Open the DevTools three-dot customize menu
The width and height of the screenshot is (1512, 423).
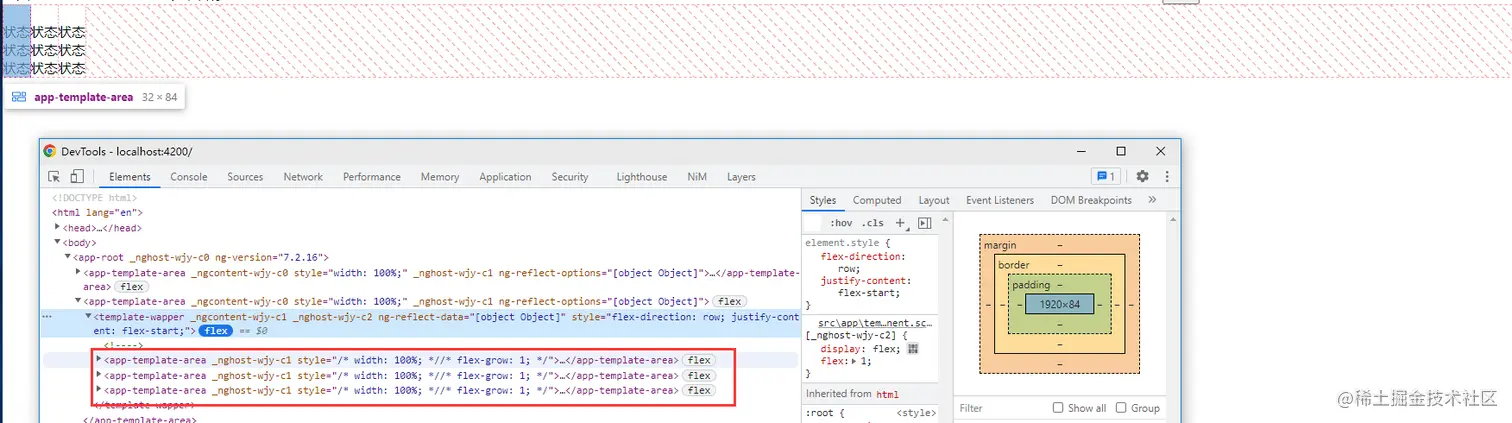(x=1166, y=177)
